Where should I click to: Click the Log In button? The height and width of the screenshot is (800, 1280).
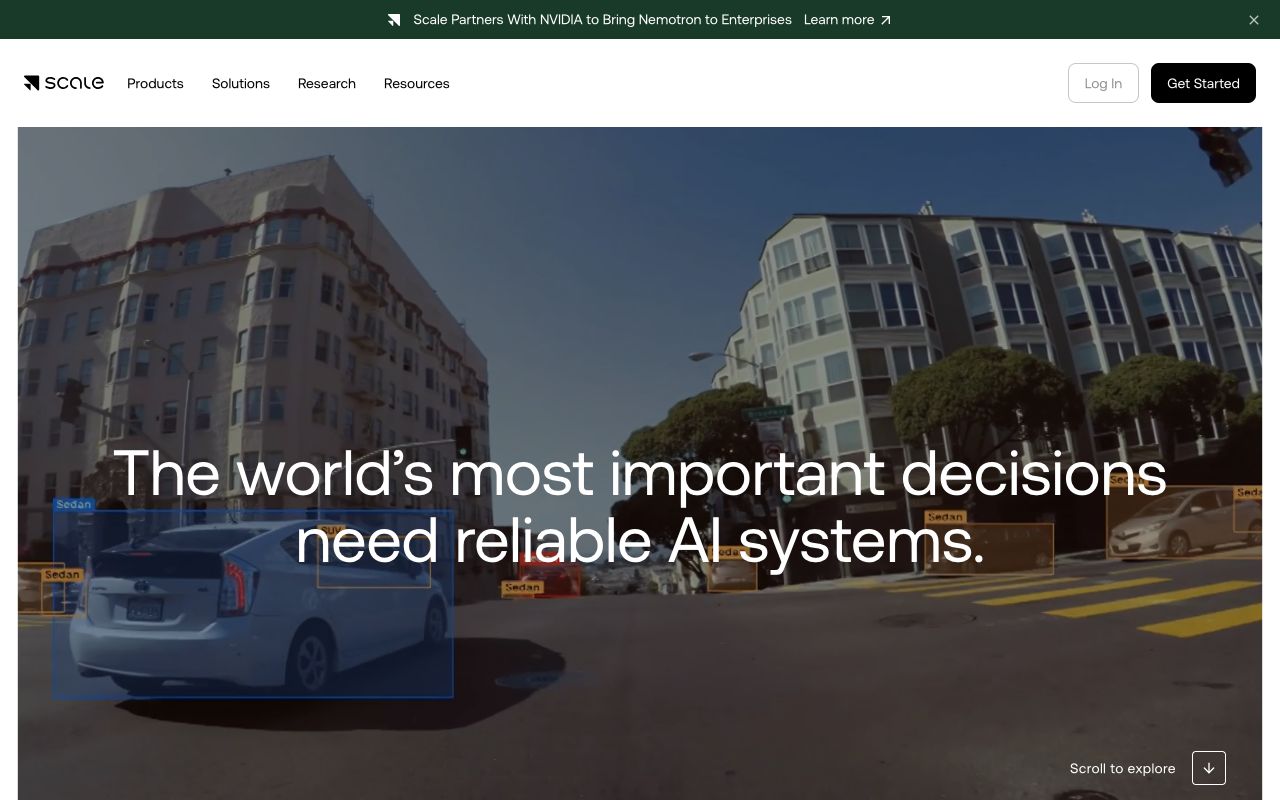tap(1103, 83)
